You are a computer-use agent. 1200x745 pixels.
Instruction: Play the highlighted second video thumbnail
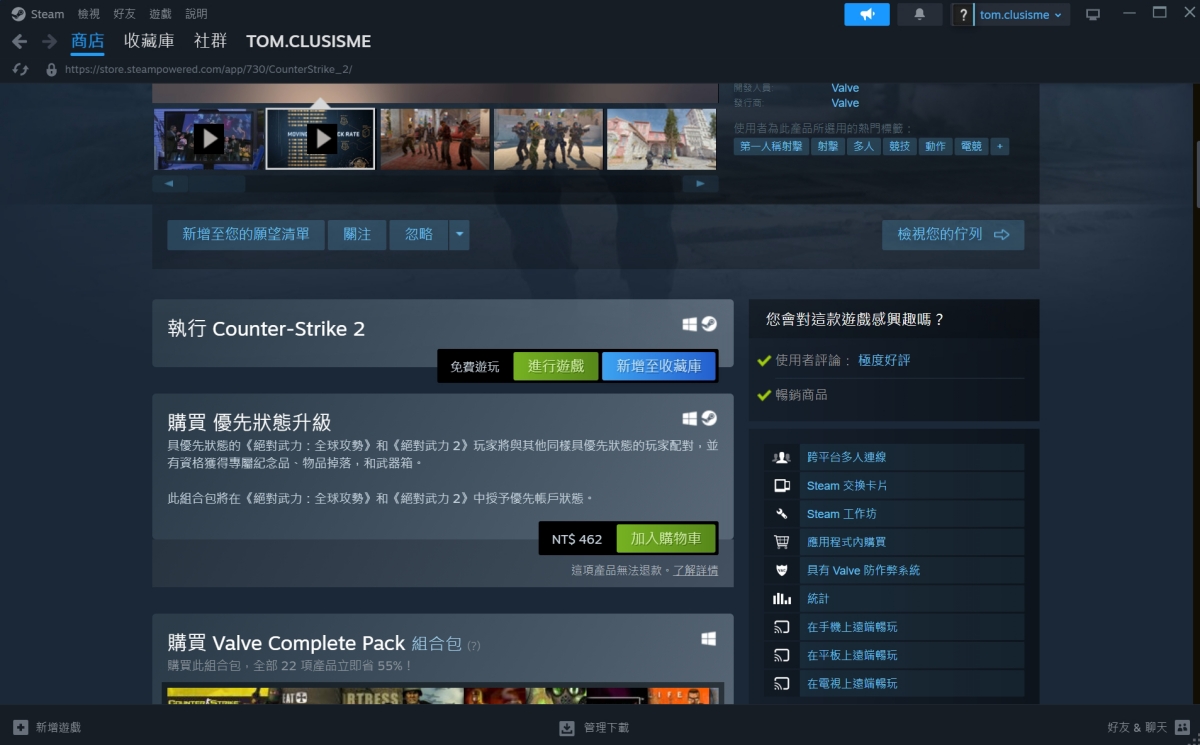pyautogui.click(x=320, y=139)
